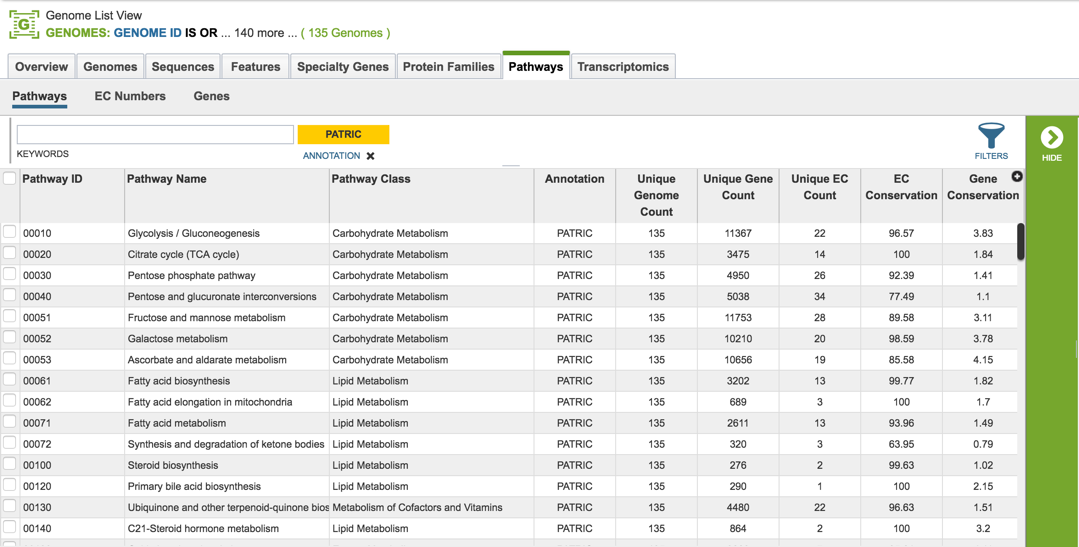Check the box for pathway 00020
Viewport: 1079px width, 547px height.
click(10, 253)
